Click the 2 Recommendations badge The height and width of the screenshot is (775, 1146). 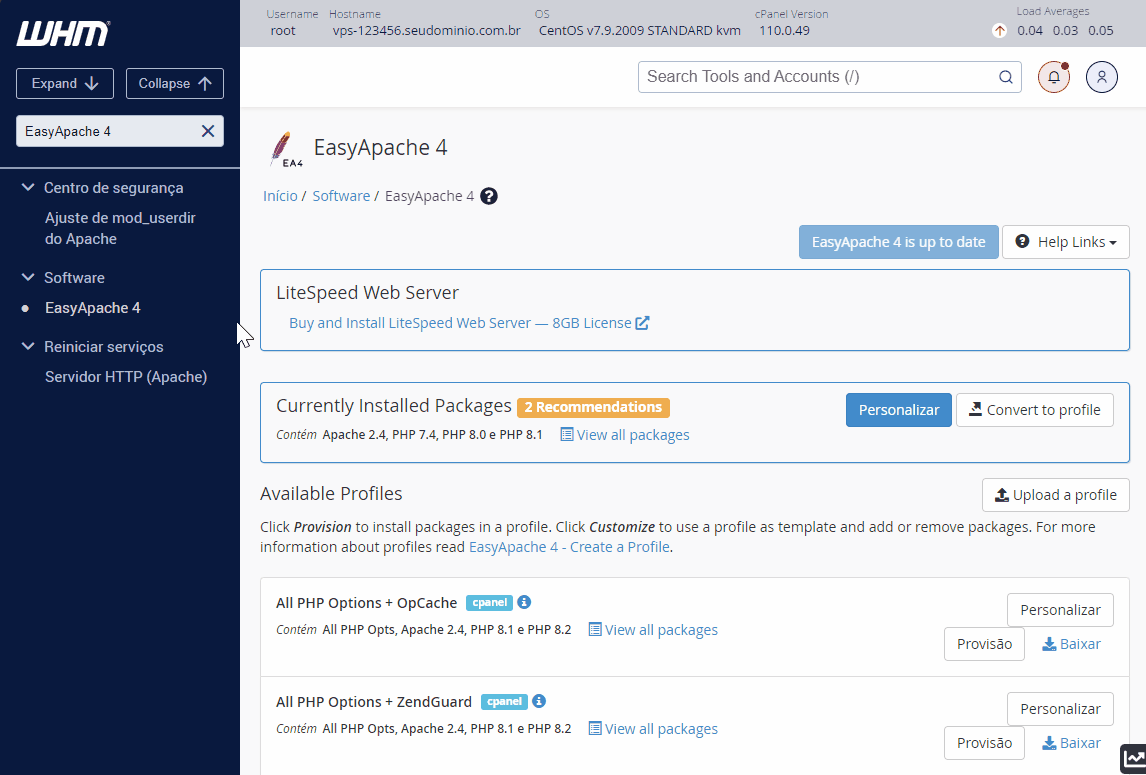point(593,407)
